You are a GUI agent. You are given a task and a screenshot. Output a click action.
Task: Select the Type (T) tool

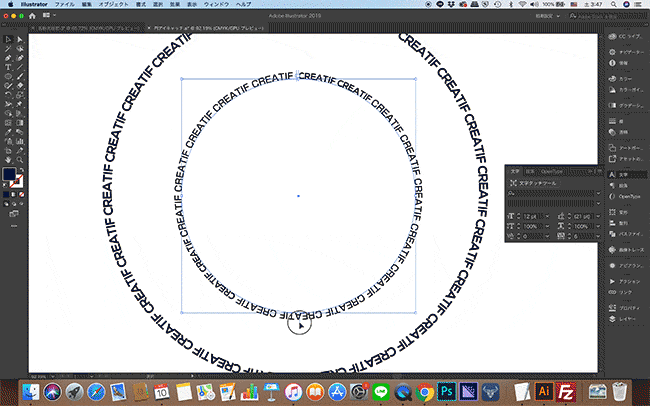click(8, 67)
